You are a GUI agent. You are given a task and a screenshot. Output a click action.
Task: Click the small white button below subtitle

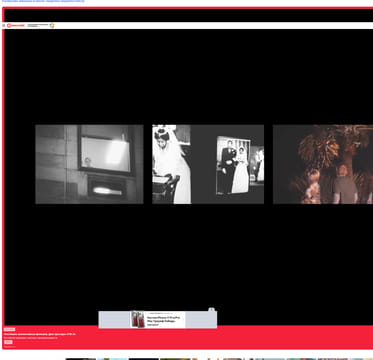click(8, 342)
